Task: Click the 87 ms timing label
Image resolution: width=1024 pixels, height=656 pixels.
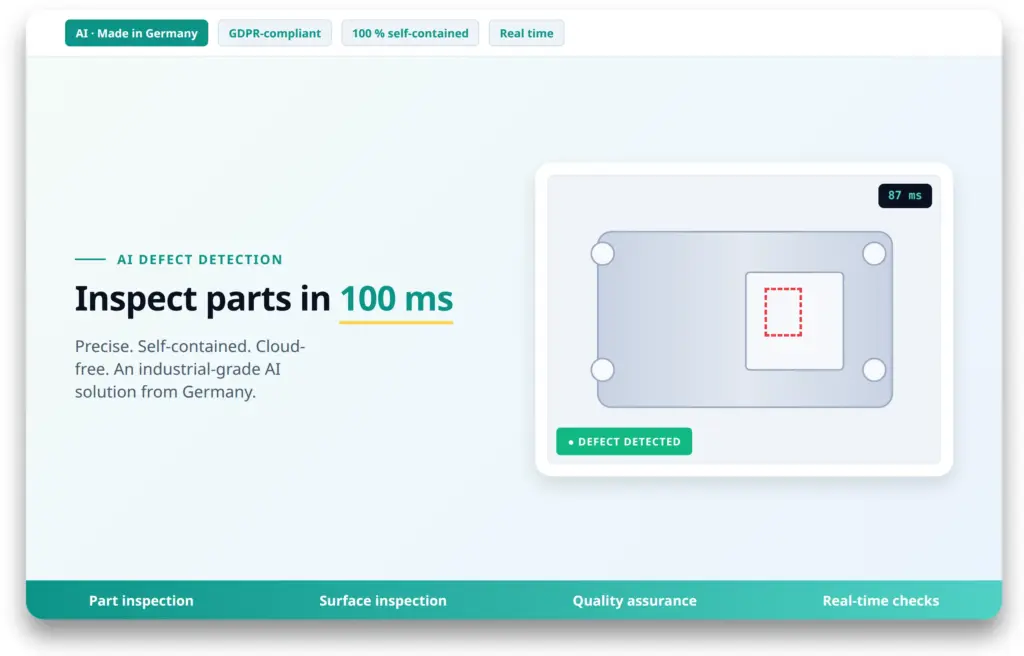Action: [x=905, y=195]
